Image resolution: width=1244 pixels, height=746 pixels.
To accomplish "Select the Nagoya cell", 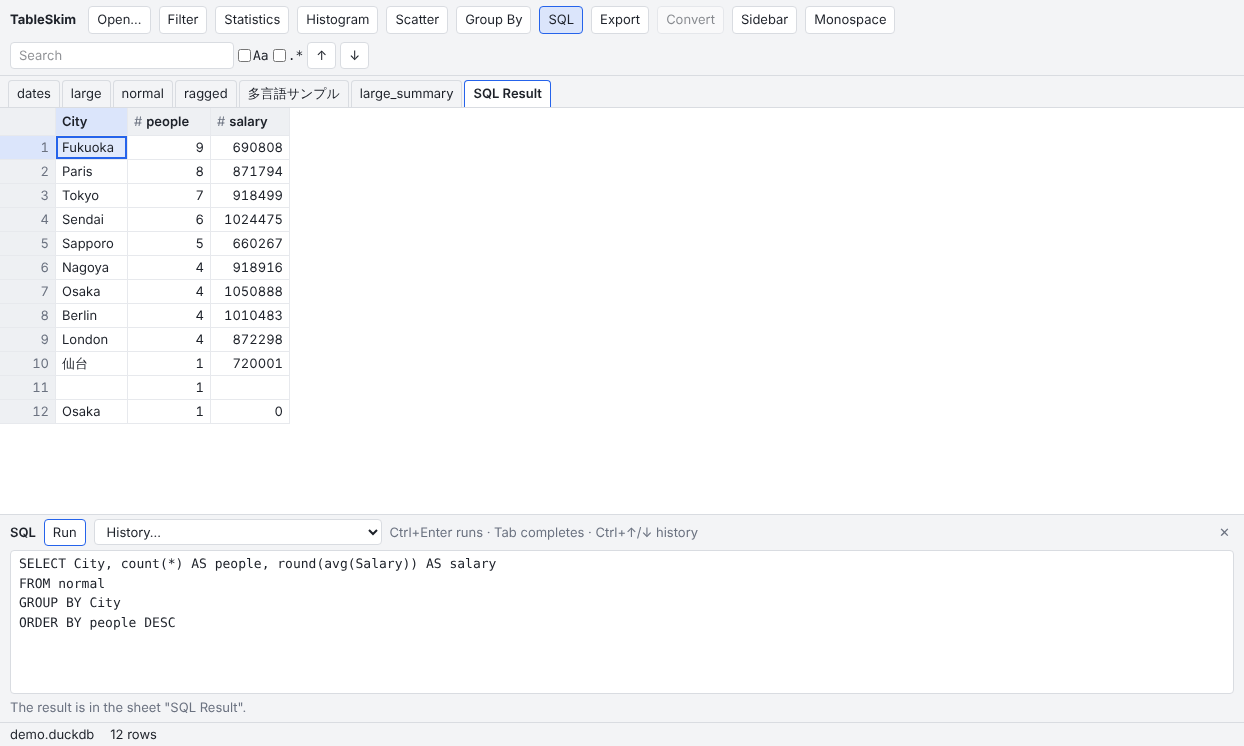I will 91,267.
